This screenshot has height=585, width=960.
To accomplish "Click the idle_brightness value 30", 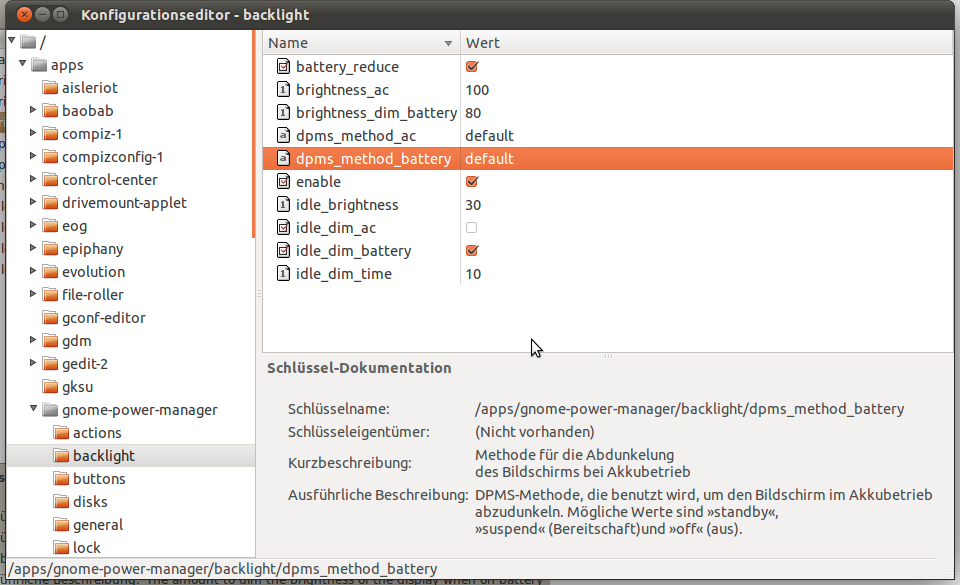I will (x=473, y=205).
